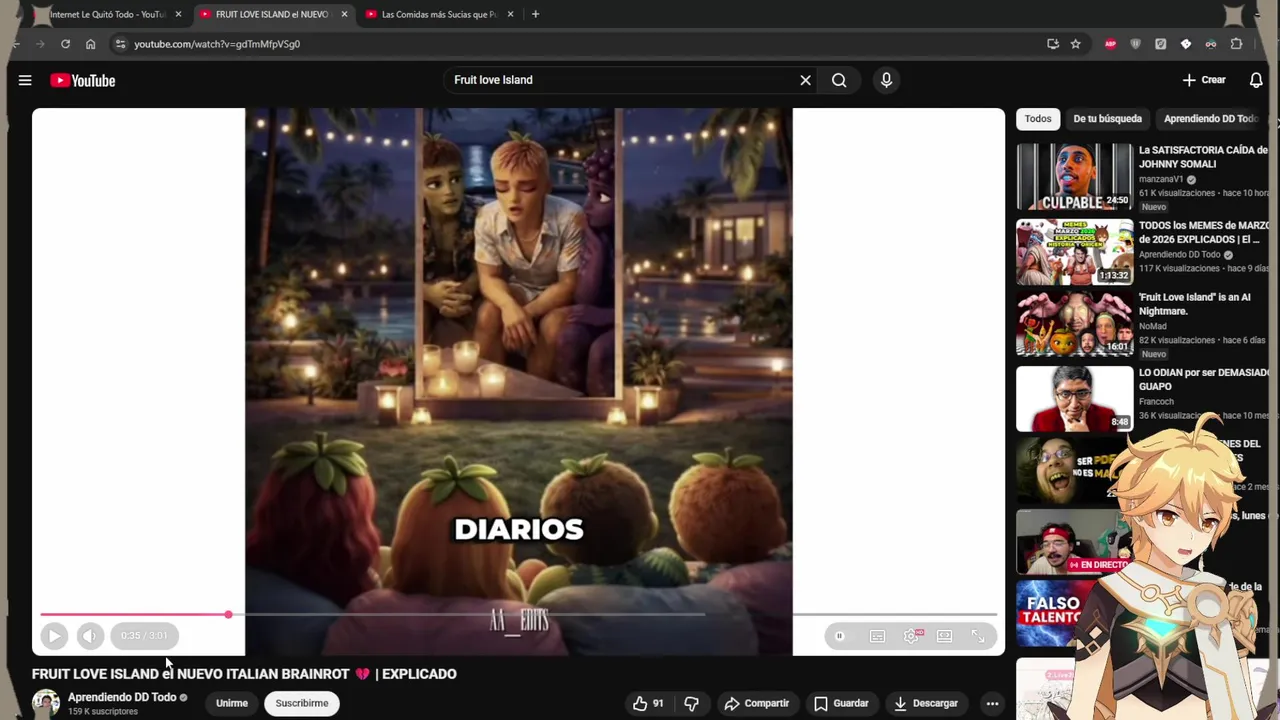Open the three-dot more actions menu

point(992,703)
